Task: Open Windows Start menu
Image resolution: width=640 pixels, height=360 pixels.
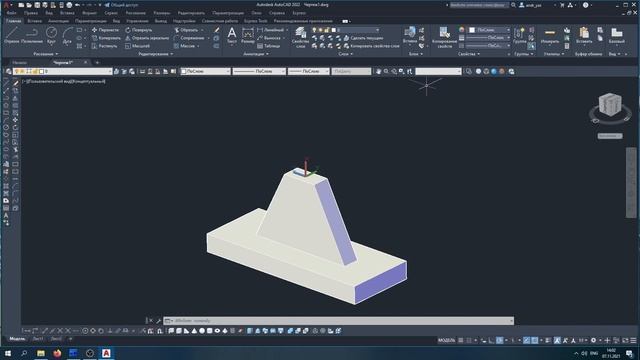Action: (8, 353)
